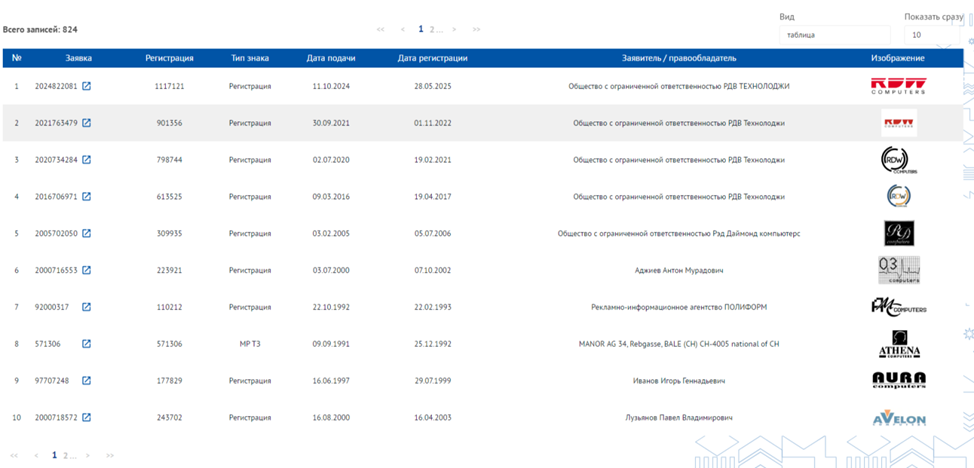The width and height of the screenshot is (974, 468).
Task: View the AVELON trademark image
Action: click(x=898, y=418)
